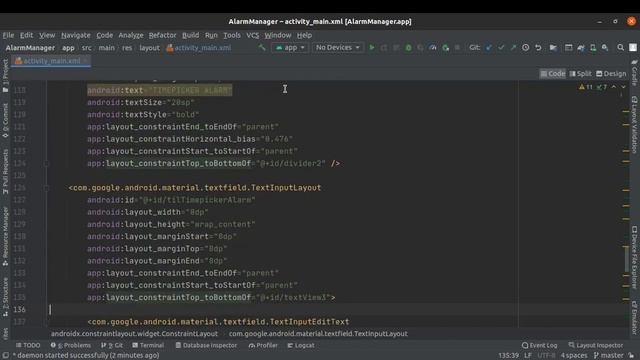The image size is (640, 360).
Task: Click the Profile app gauge icon
Action: (433, 48)
